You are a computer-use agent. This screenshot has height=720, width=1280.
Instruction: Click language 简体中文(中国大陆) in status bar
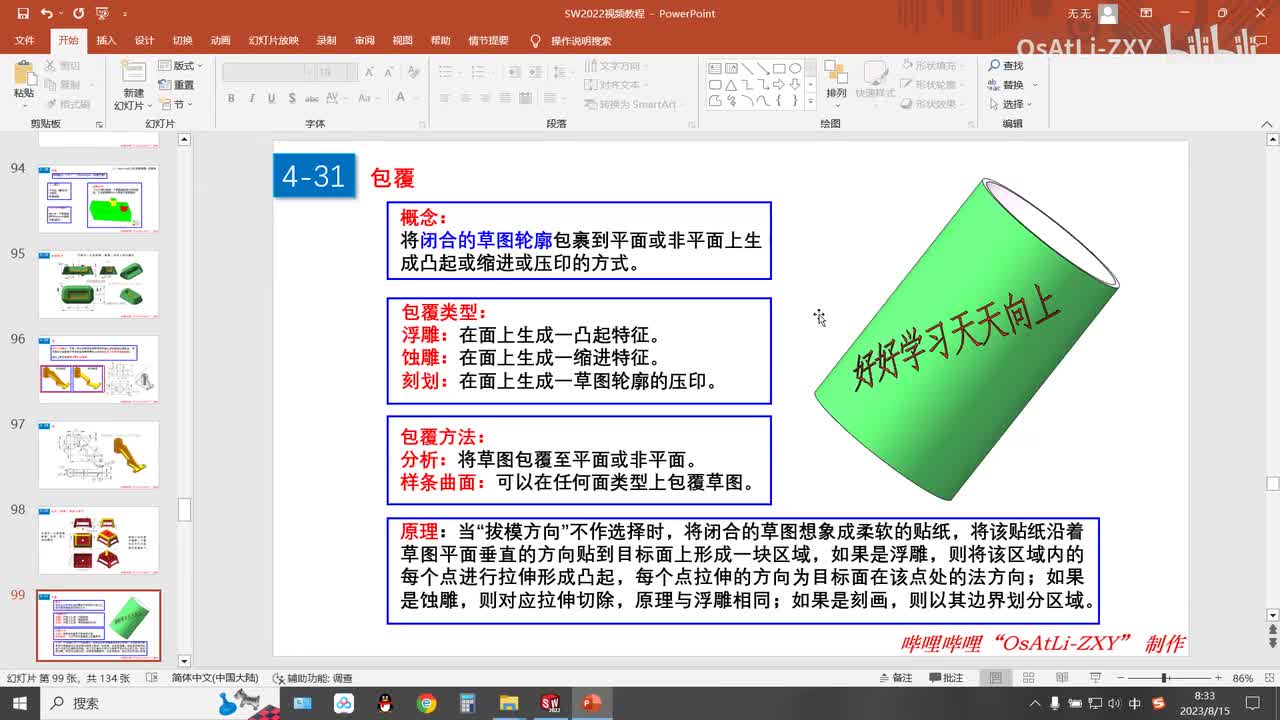tap(215, 678)
